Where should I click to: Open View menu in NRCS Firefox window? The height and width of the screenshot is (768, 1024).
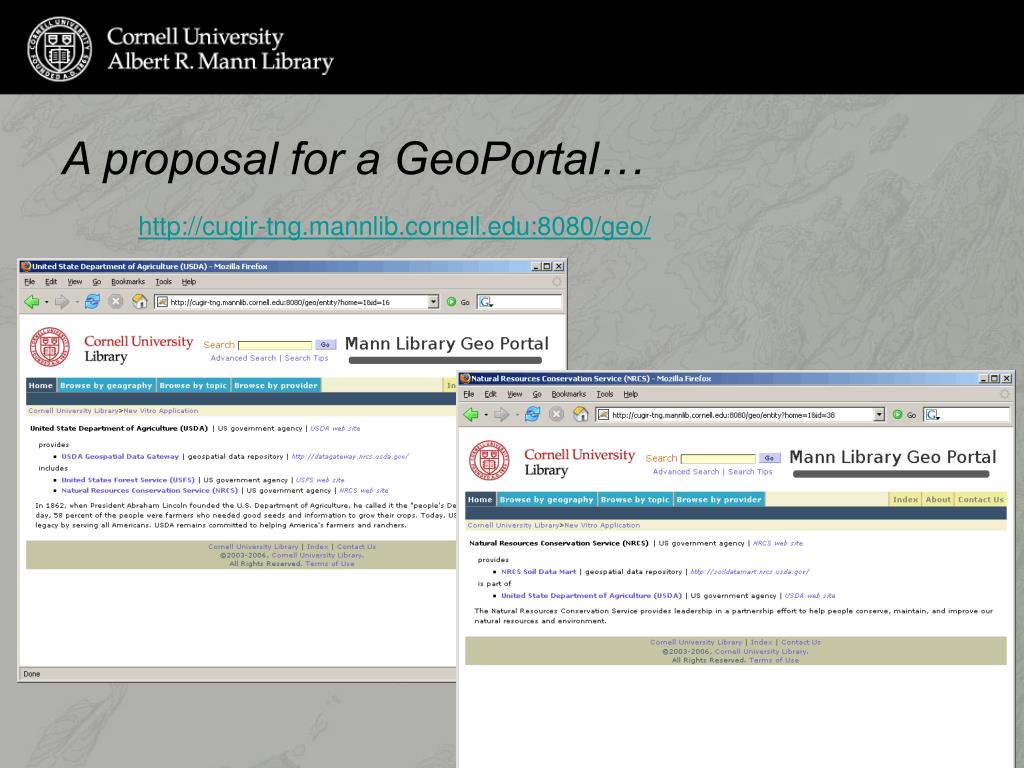(515, 394)
